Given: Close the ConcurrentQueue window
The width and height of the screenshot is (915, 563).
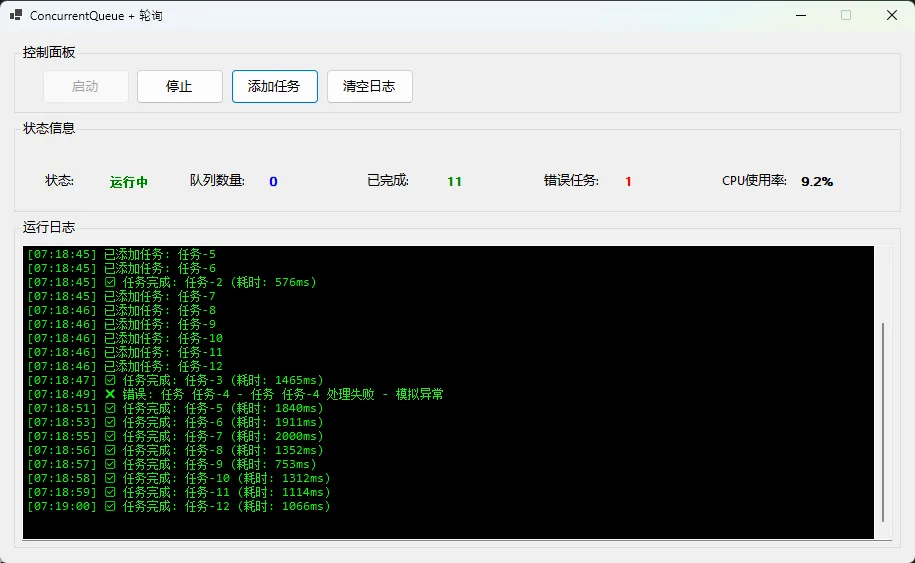Looking at the screenshot, I should pyautogui.click(x=891, y=15).
